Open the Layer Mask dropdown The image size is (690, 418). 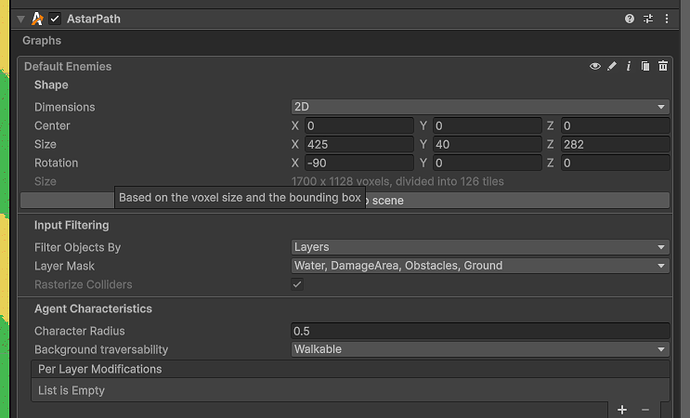[x=479, y=266]
